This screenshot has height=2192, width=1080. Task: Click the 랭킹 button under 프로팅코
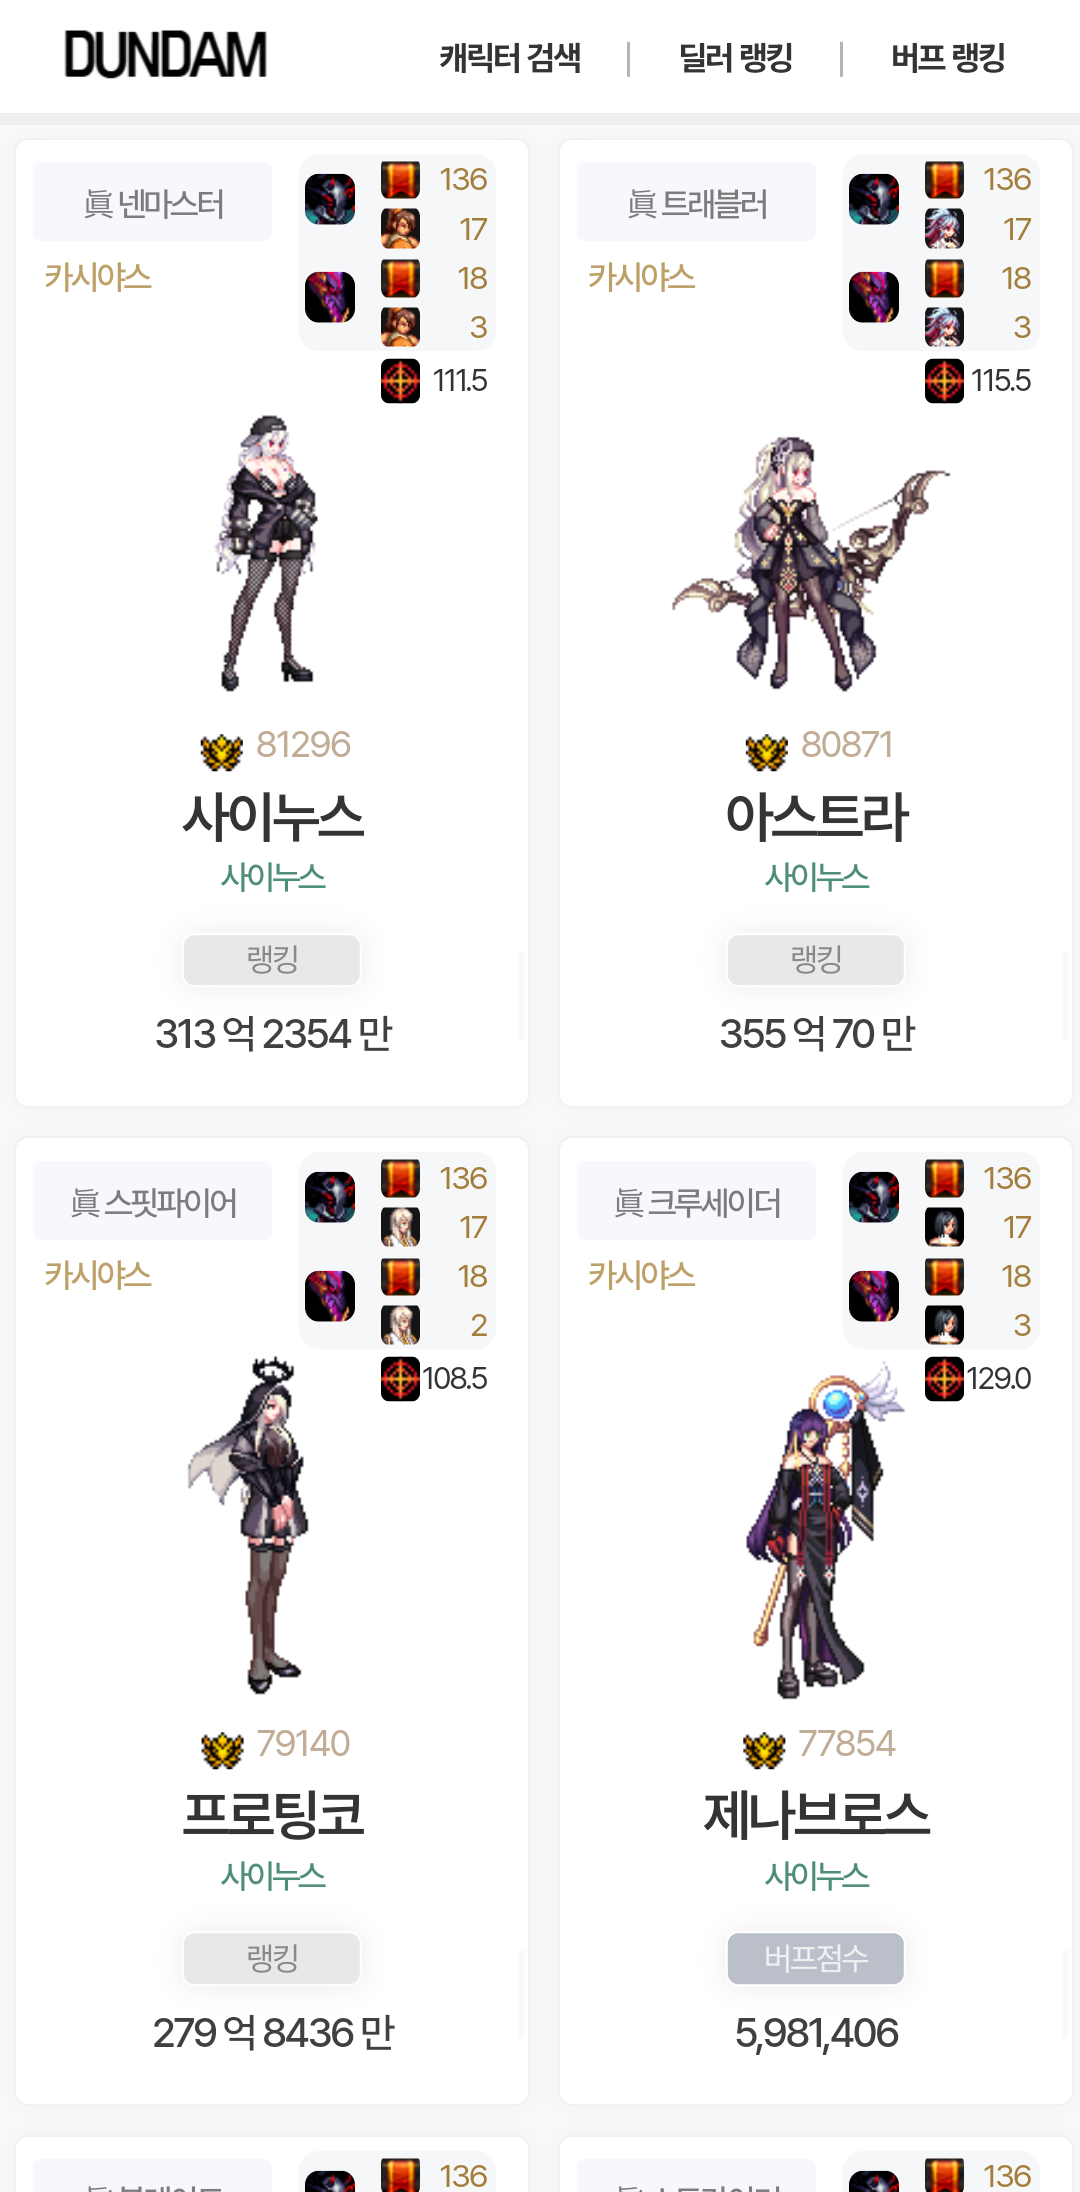(272, 1958)
